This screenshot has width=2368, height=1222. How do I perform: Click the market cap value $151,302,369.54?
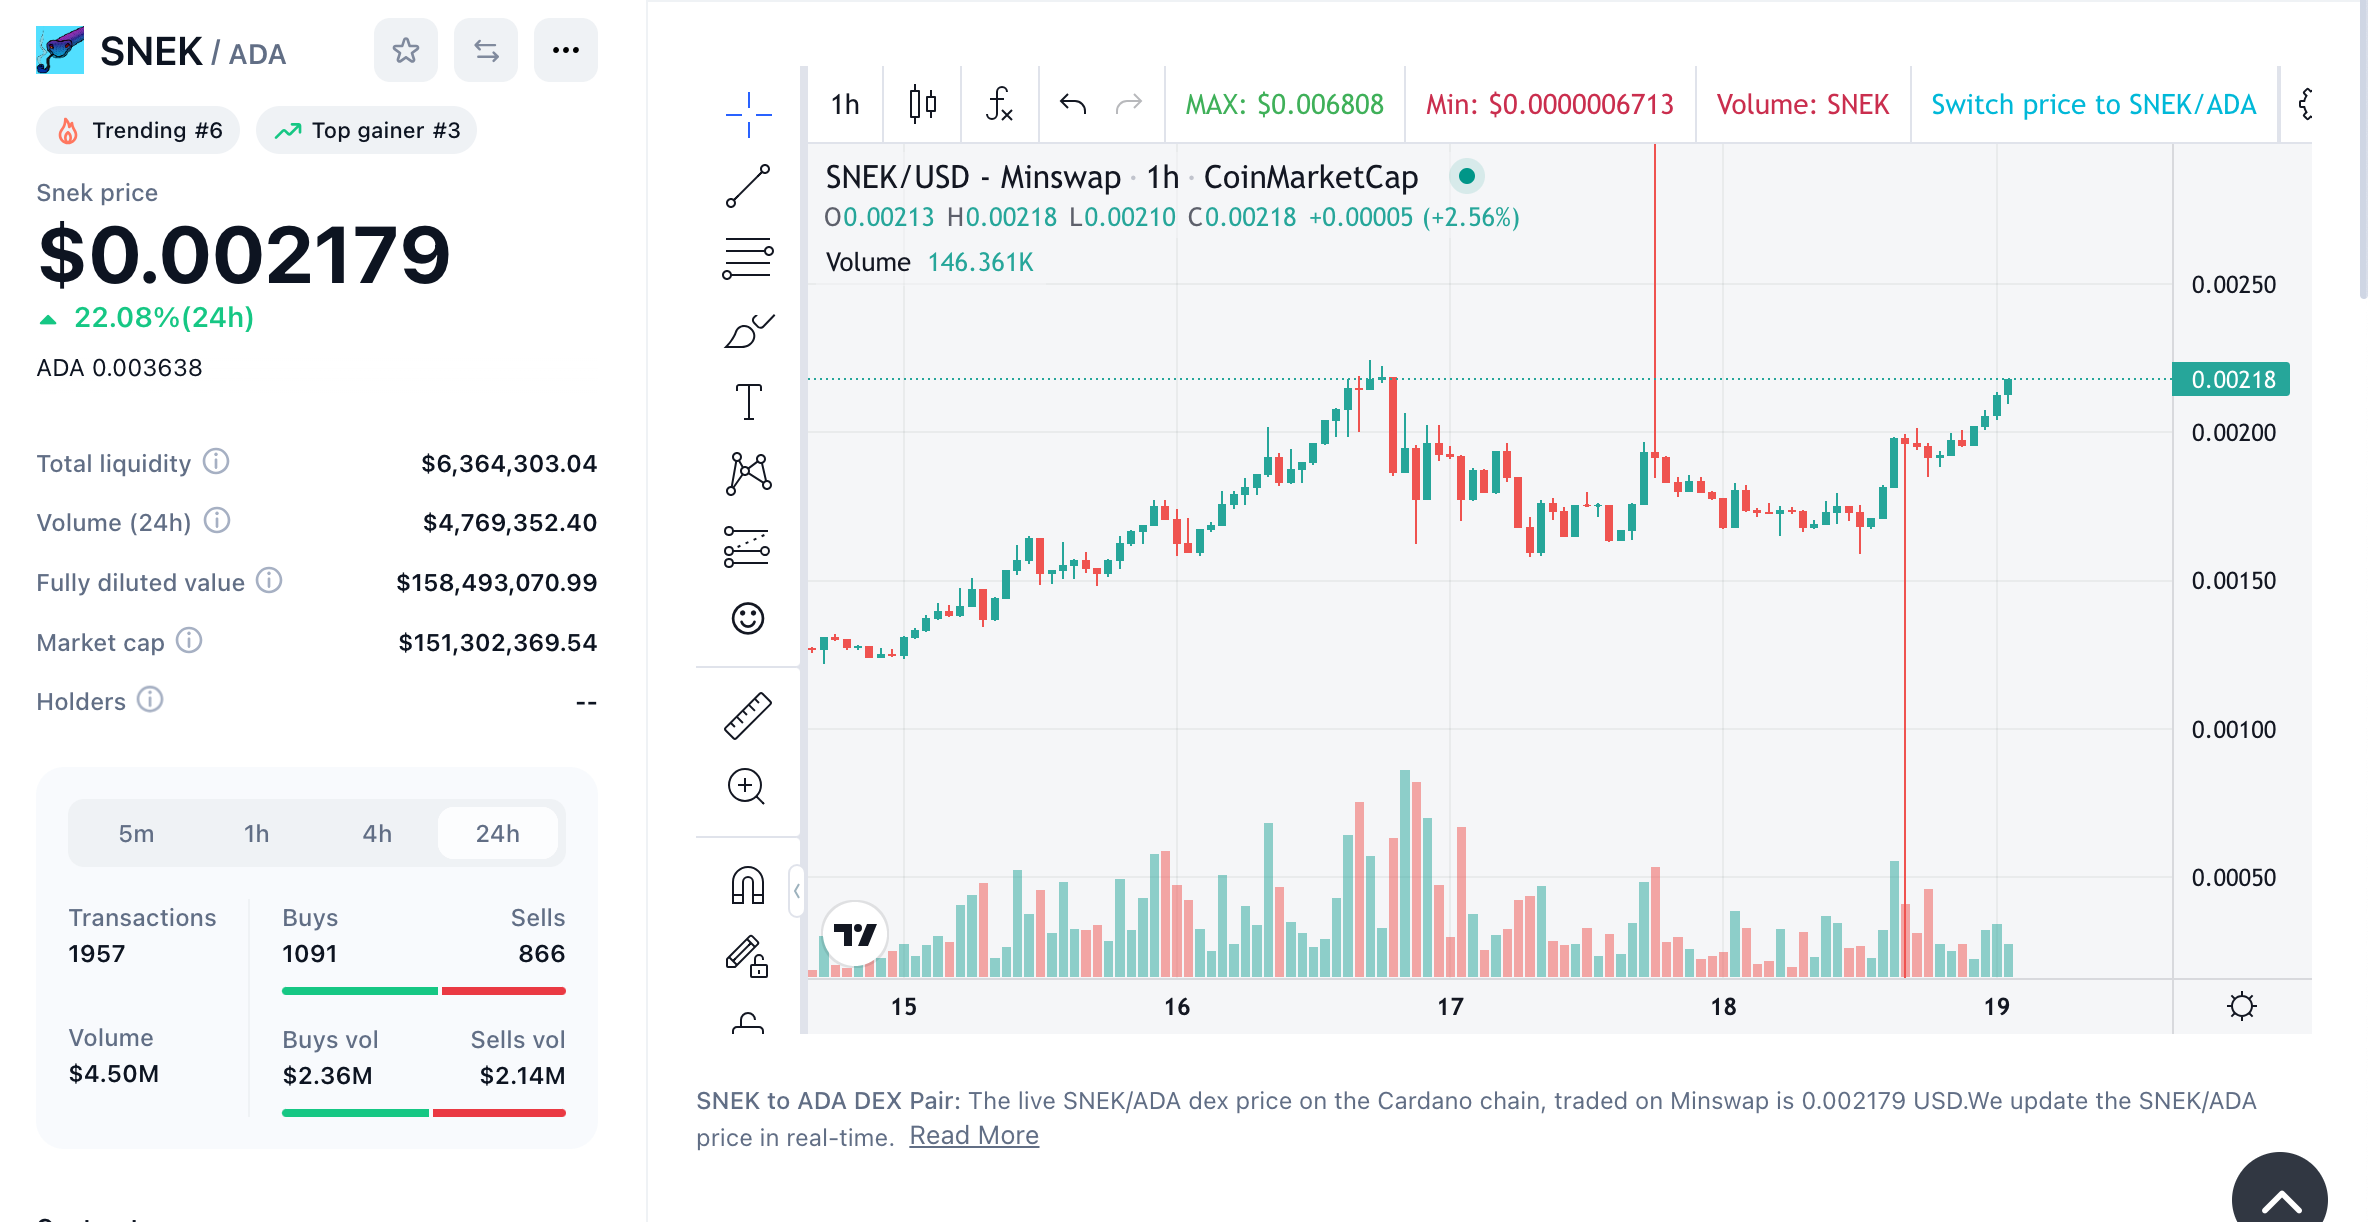(497, 642)
